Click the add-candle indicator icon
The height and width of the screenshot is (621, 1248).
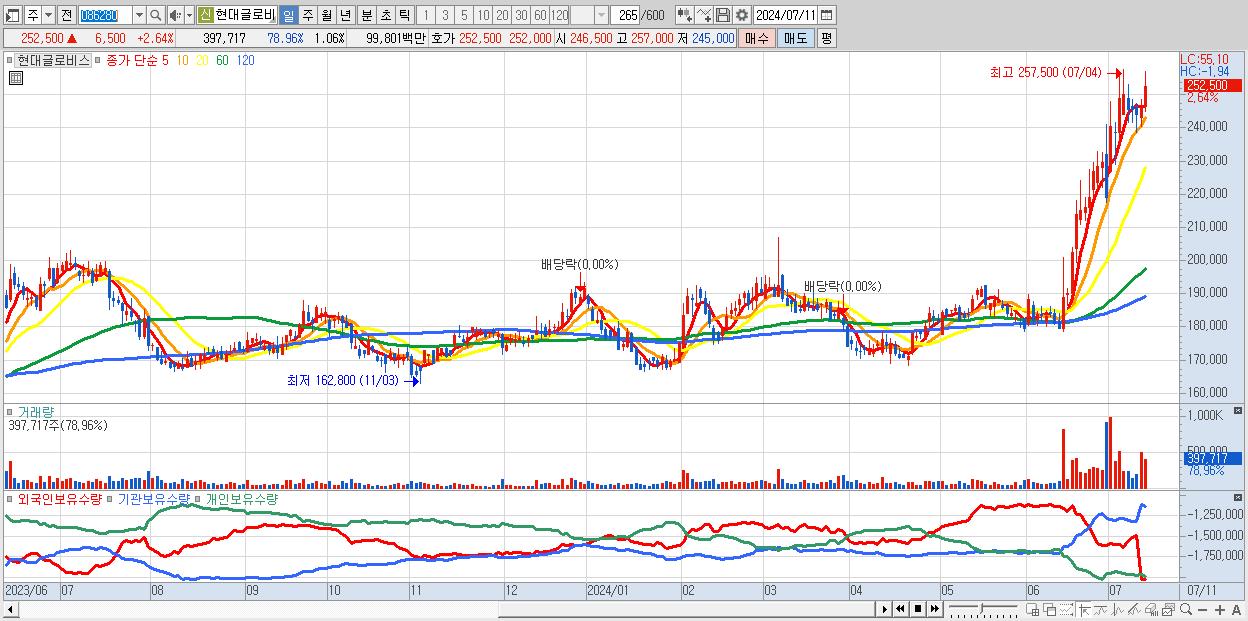[x=685, y=15]
